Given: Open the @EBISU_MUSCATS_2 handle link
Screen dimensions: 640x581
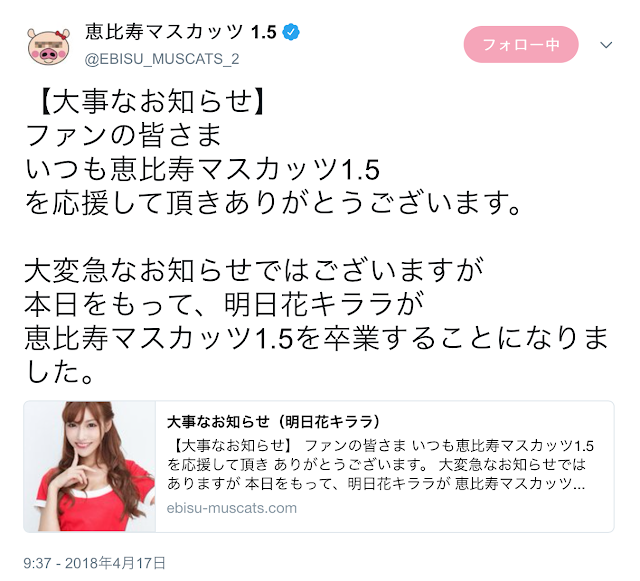Looking at the screenshot, I should click(162, 59).
